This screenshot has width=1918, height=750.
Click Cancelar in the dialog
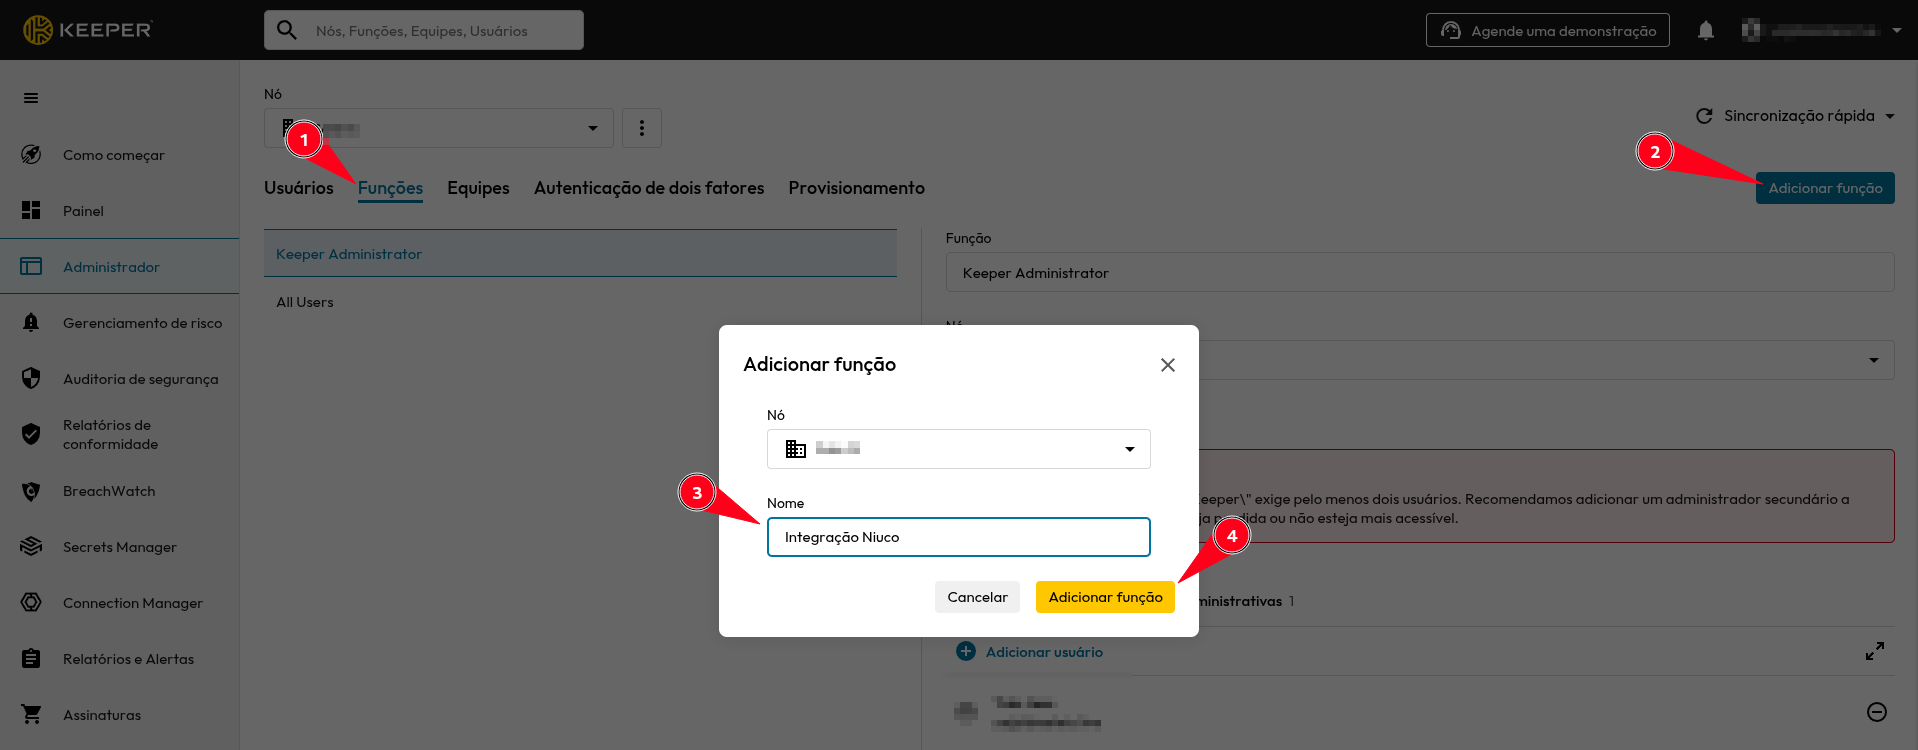(977, 597)
